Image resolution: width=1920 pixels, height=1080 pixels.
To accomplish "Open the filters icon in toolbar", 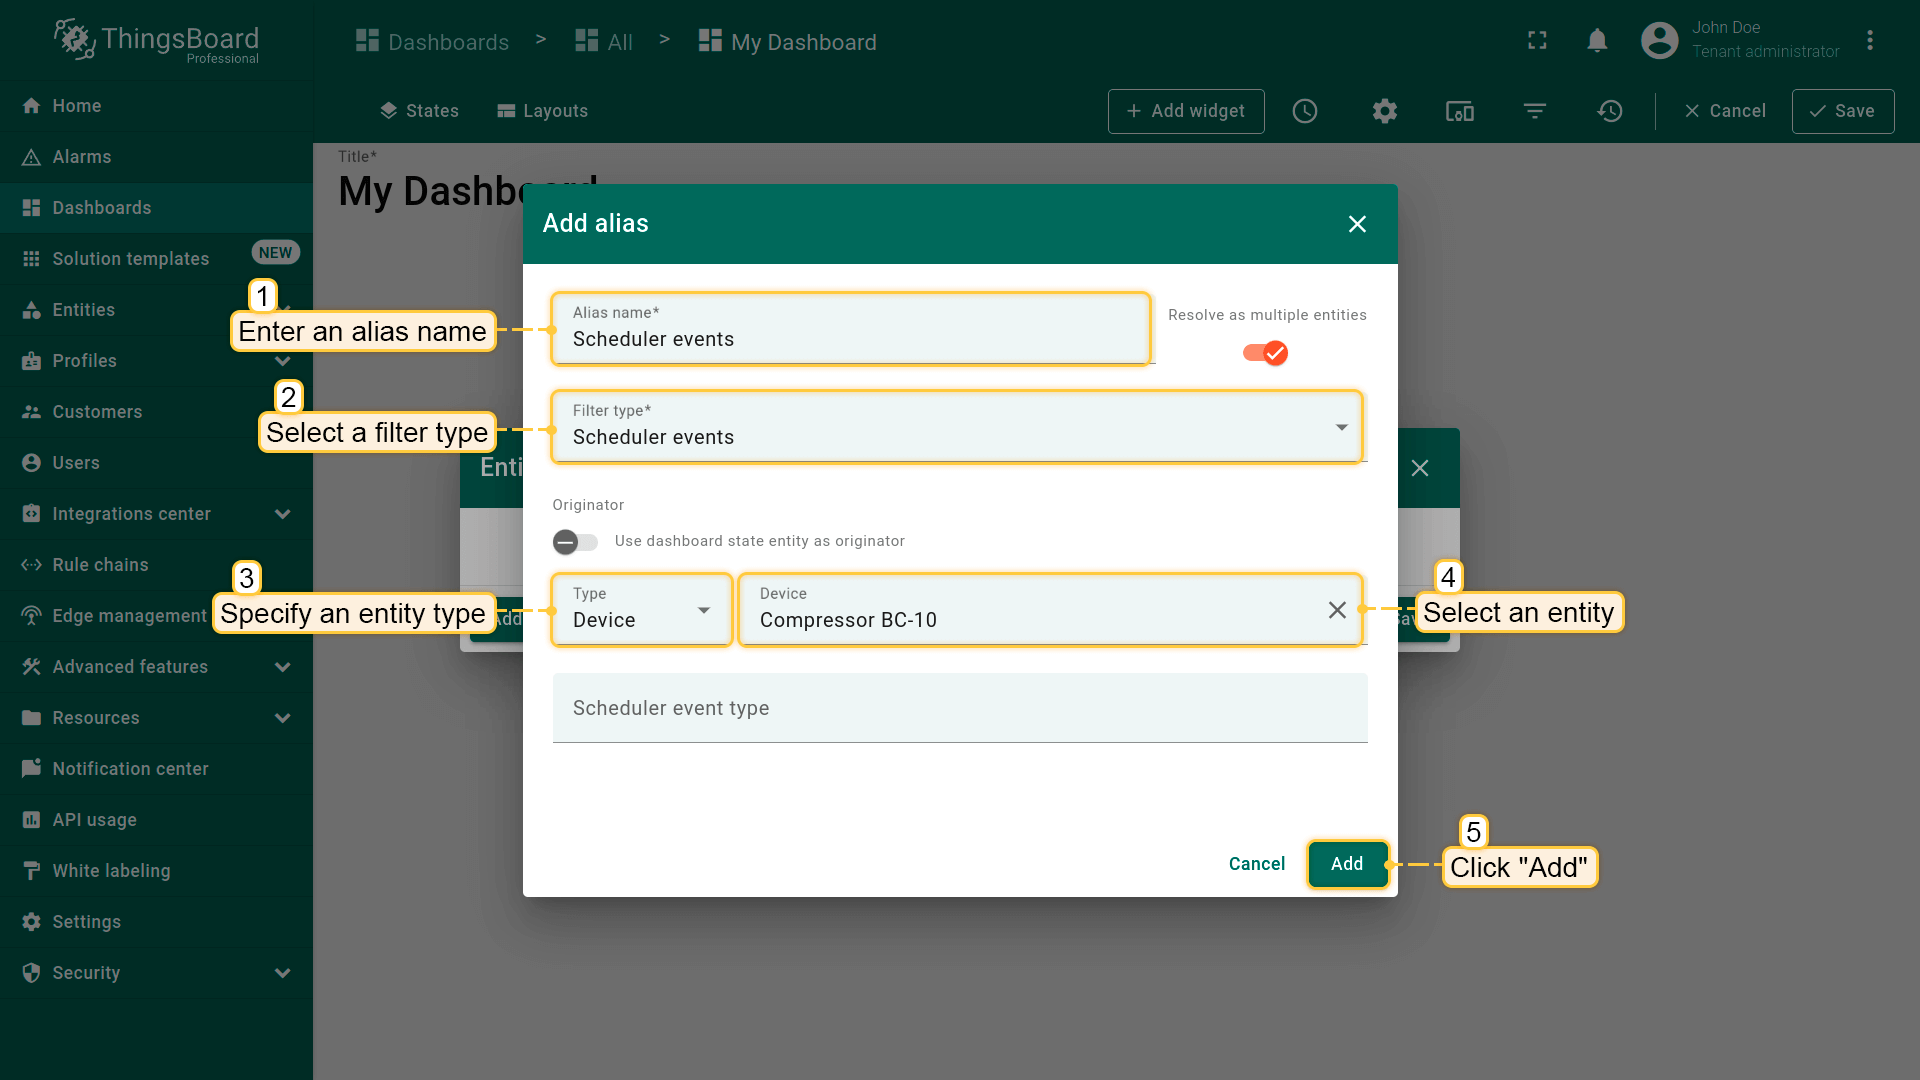I will click(1534, 111).
